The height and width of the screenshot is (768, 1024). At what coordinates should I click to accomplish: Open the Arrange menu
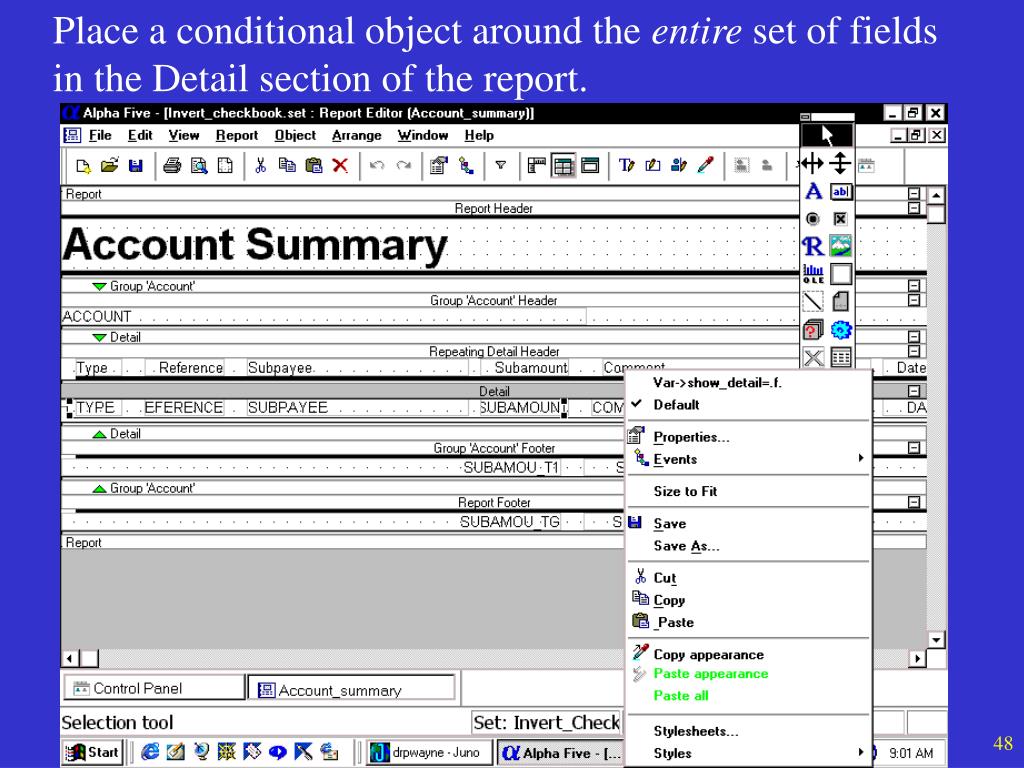(357, 135)
